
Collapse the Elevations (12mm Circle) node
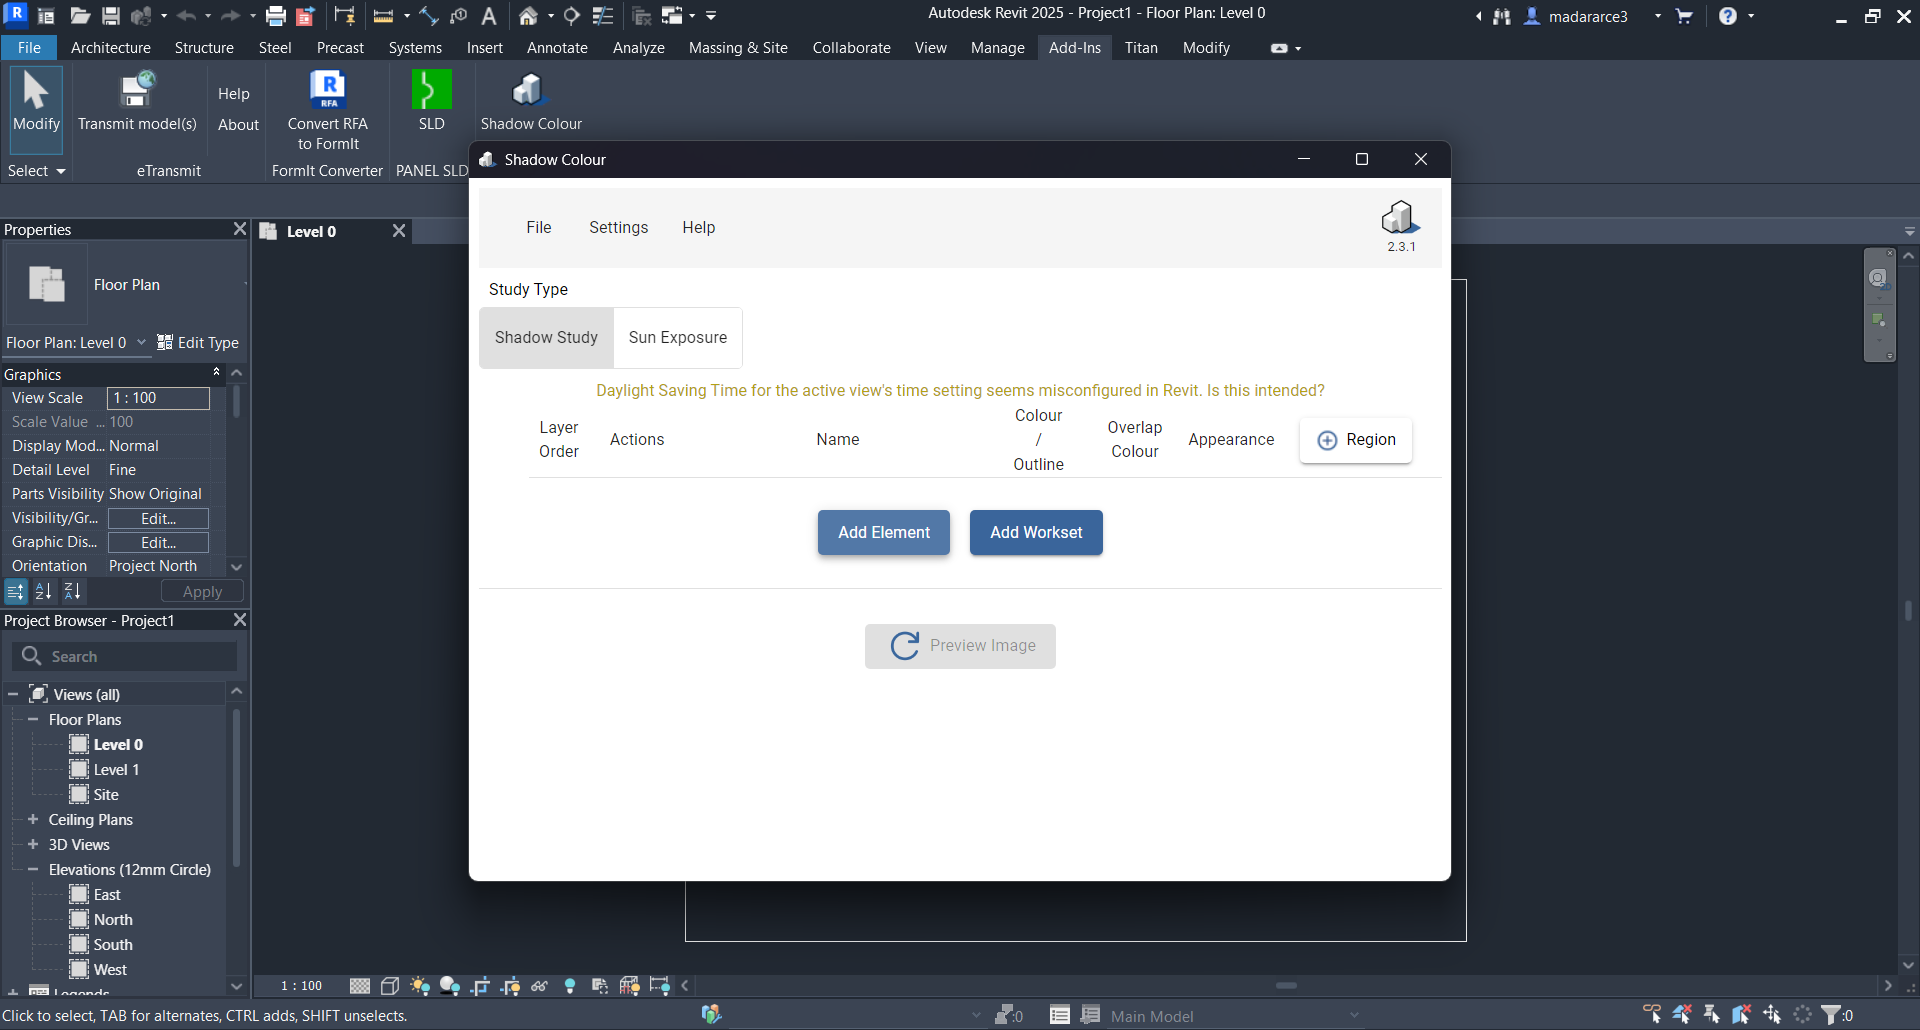click(33, 869)
